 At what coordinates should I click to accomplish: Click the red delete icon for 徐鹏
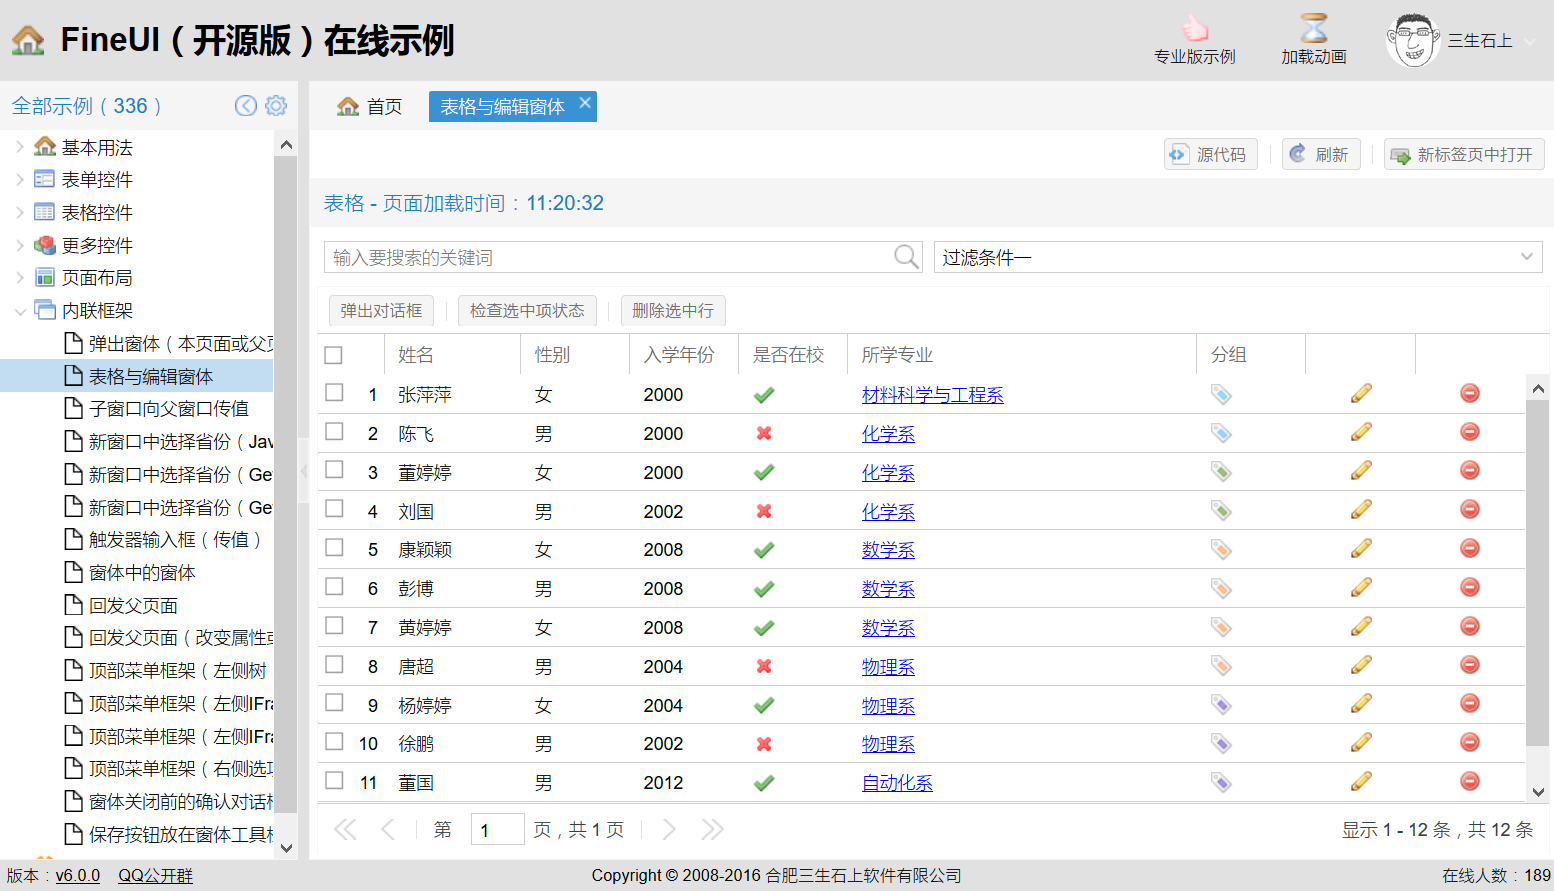1469,743
